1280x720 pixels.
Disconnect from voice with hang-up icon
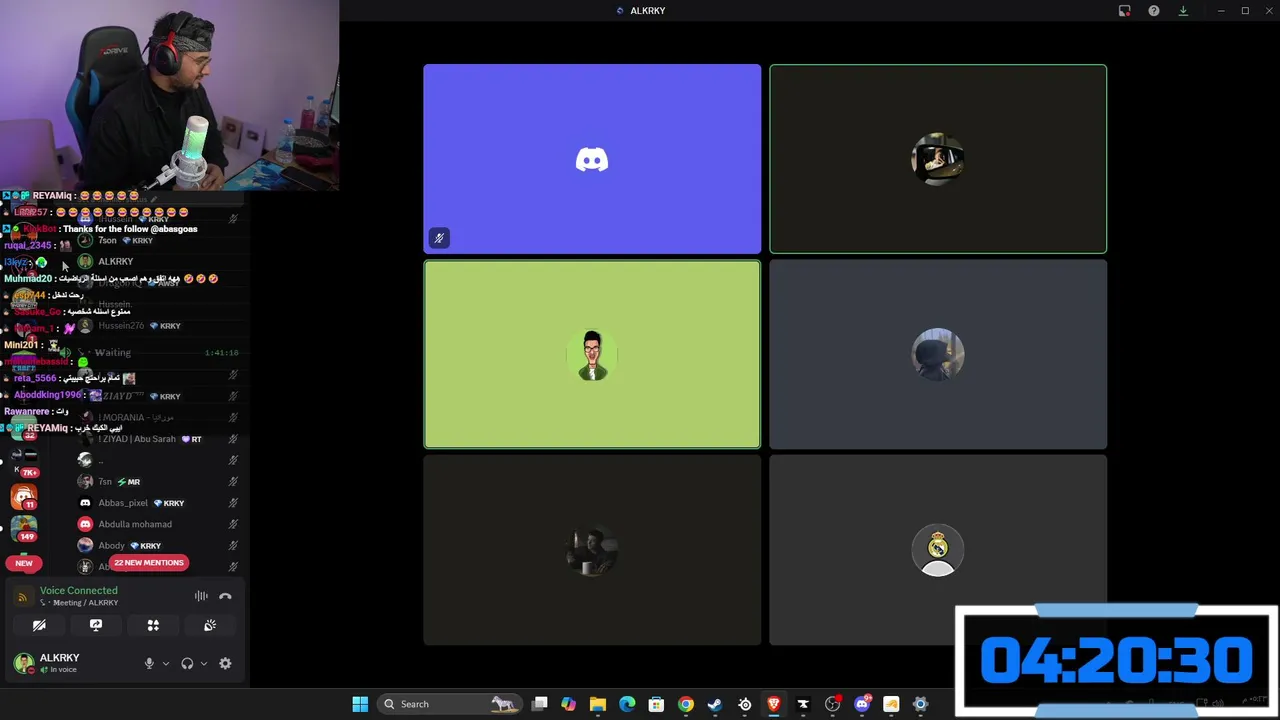[225, 596]
